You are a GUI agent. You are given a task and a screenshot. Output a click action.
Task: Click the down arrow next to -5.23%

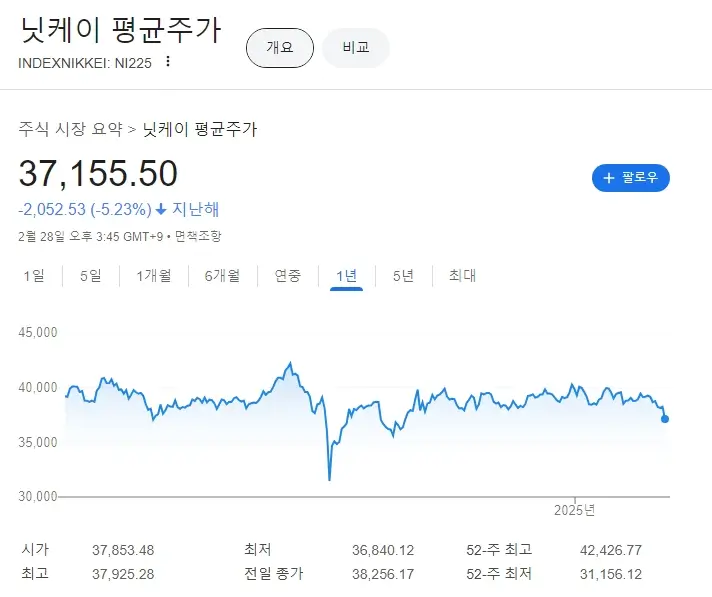pyautogui.click(x=161, y=210)
